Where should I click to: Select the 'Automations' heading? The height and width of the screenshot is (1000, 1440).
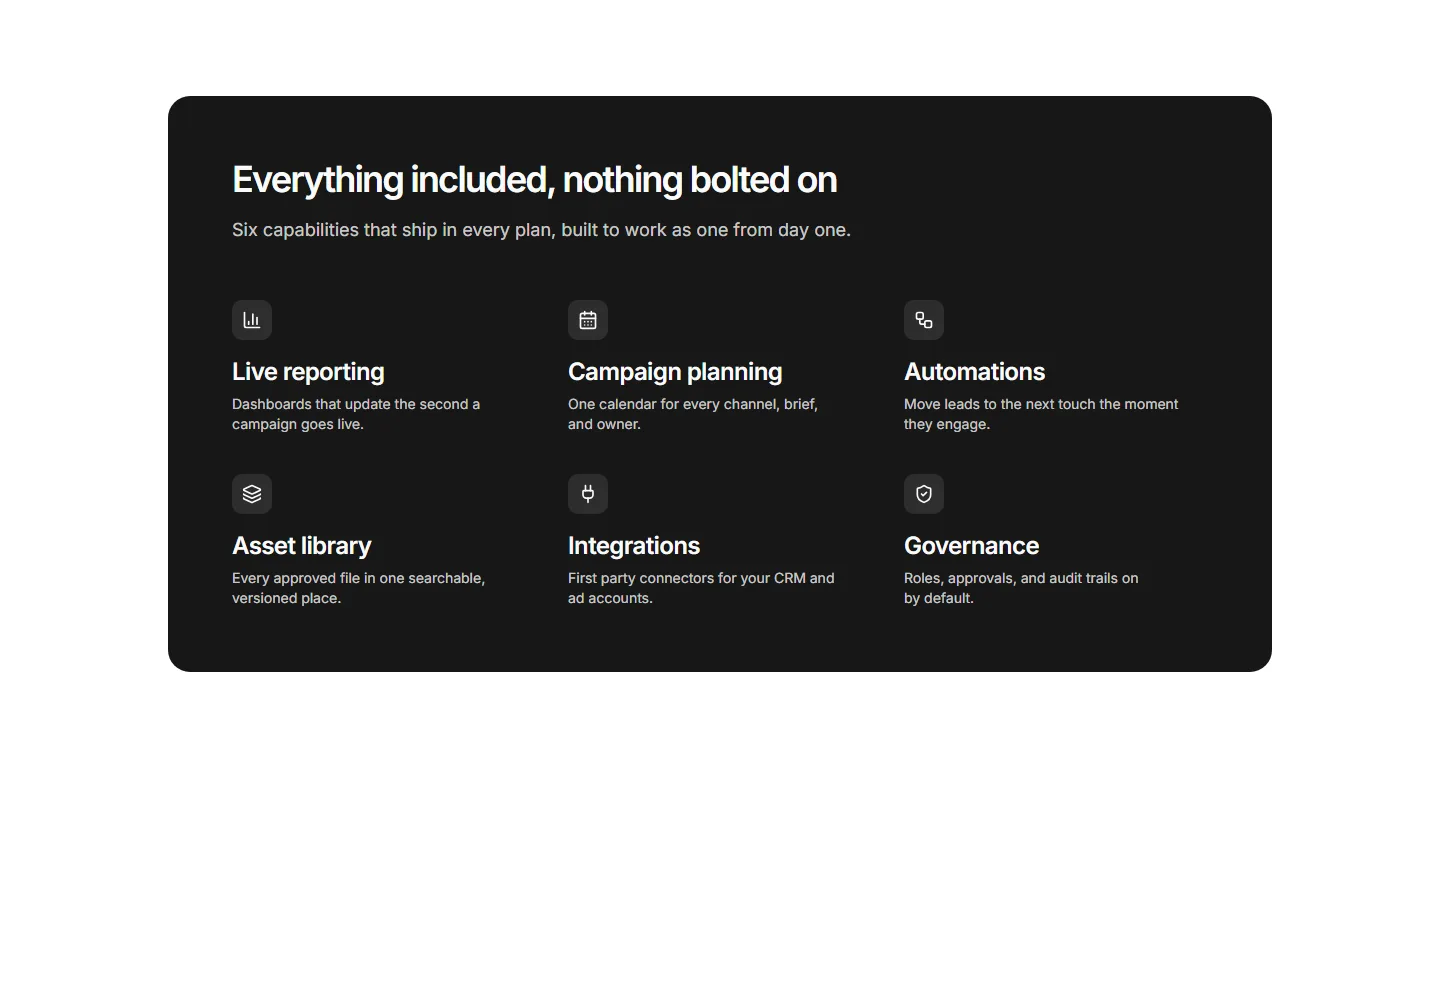pos(974,372)
